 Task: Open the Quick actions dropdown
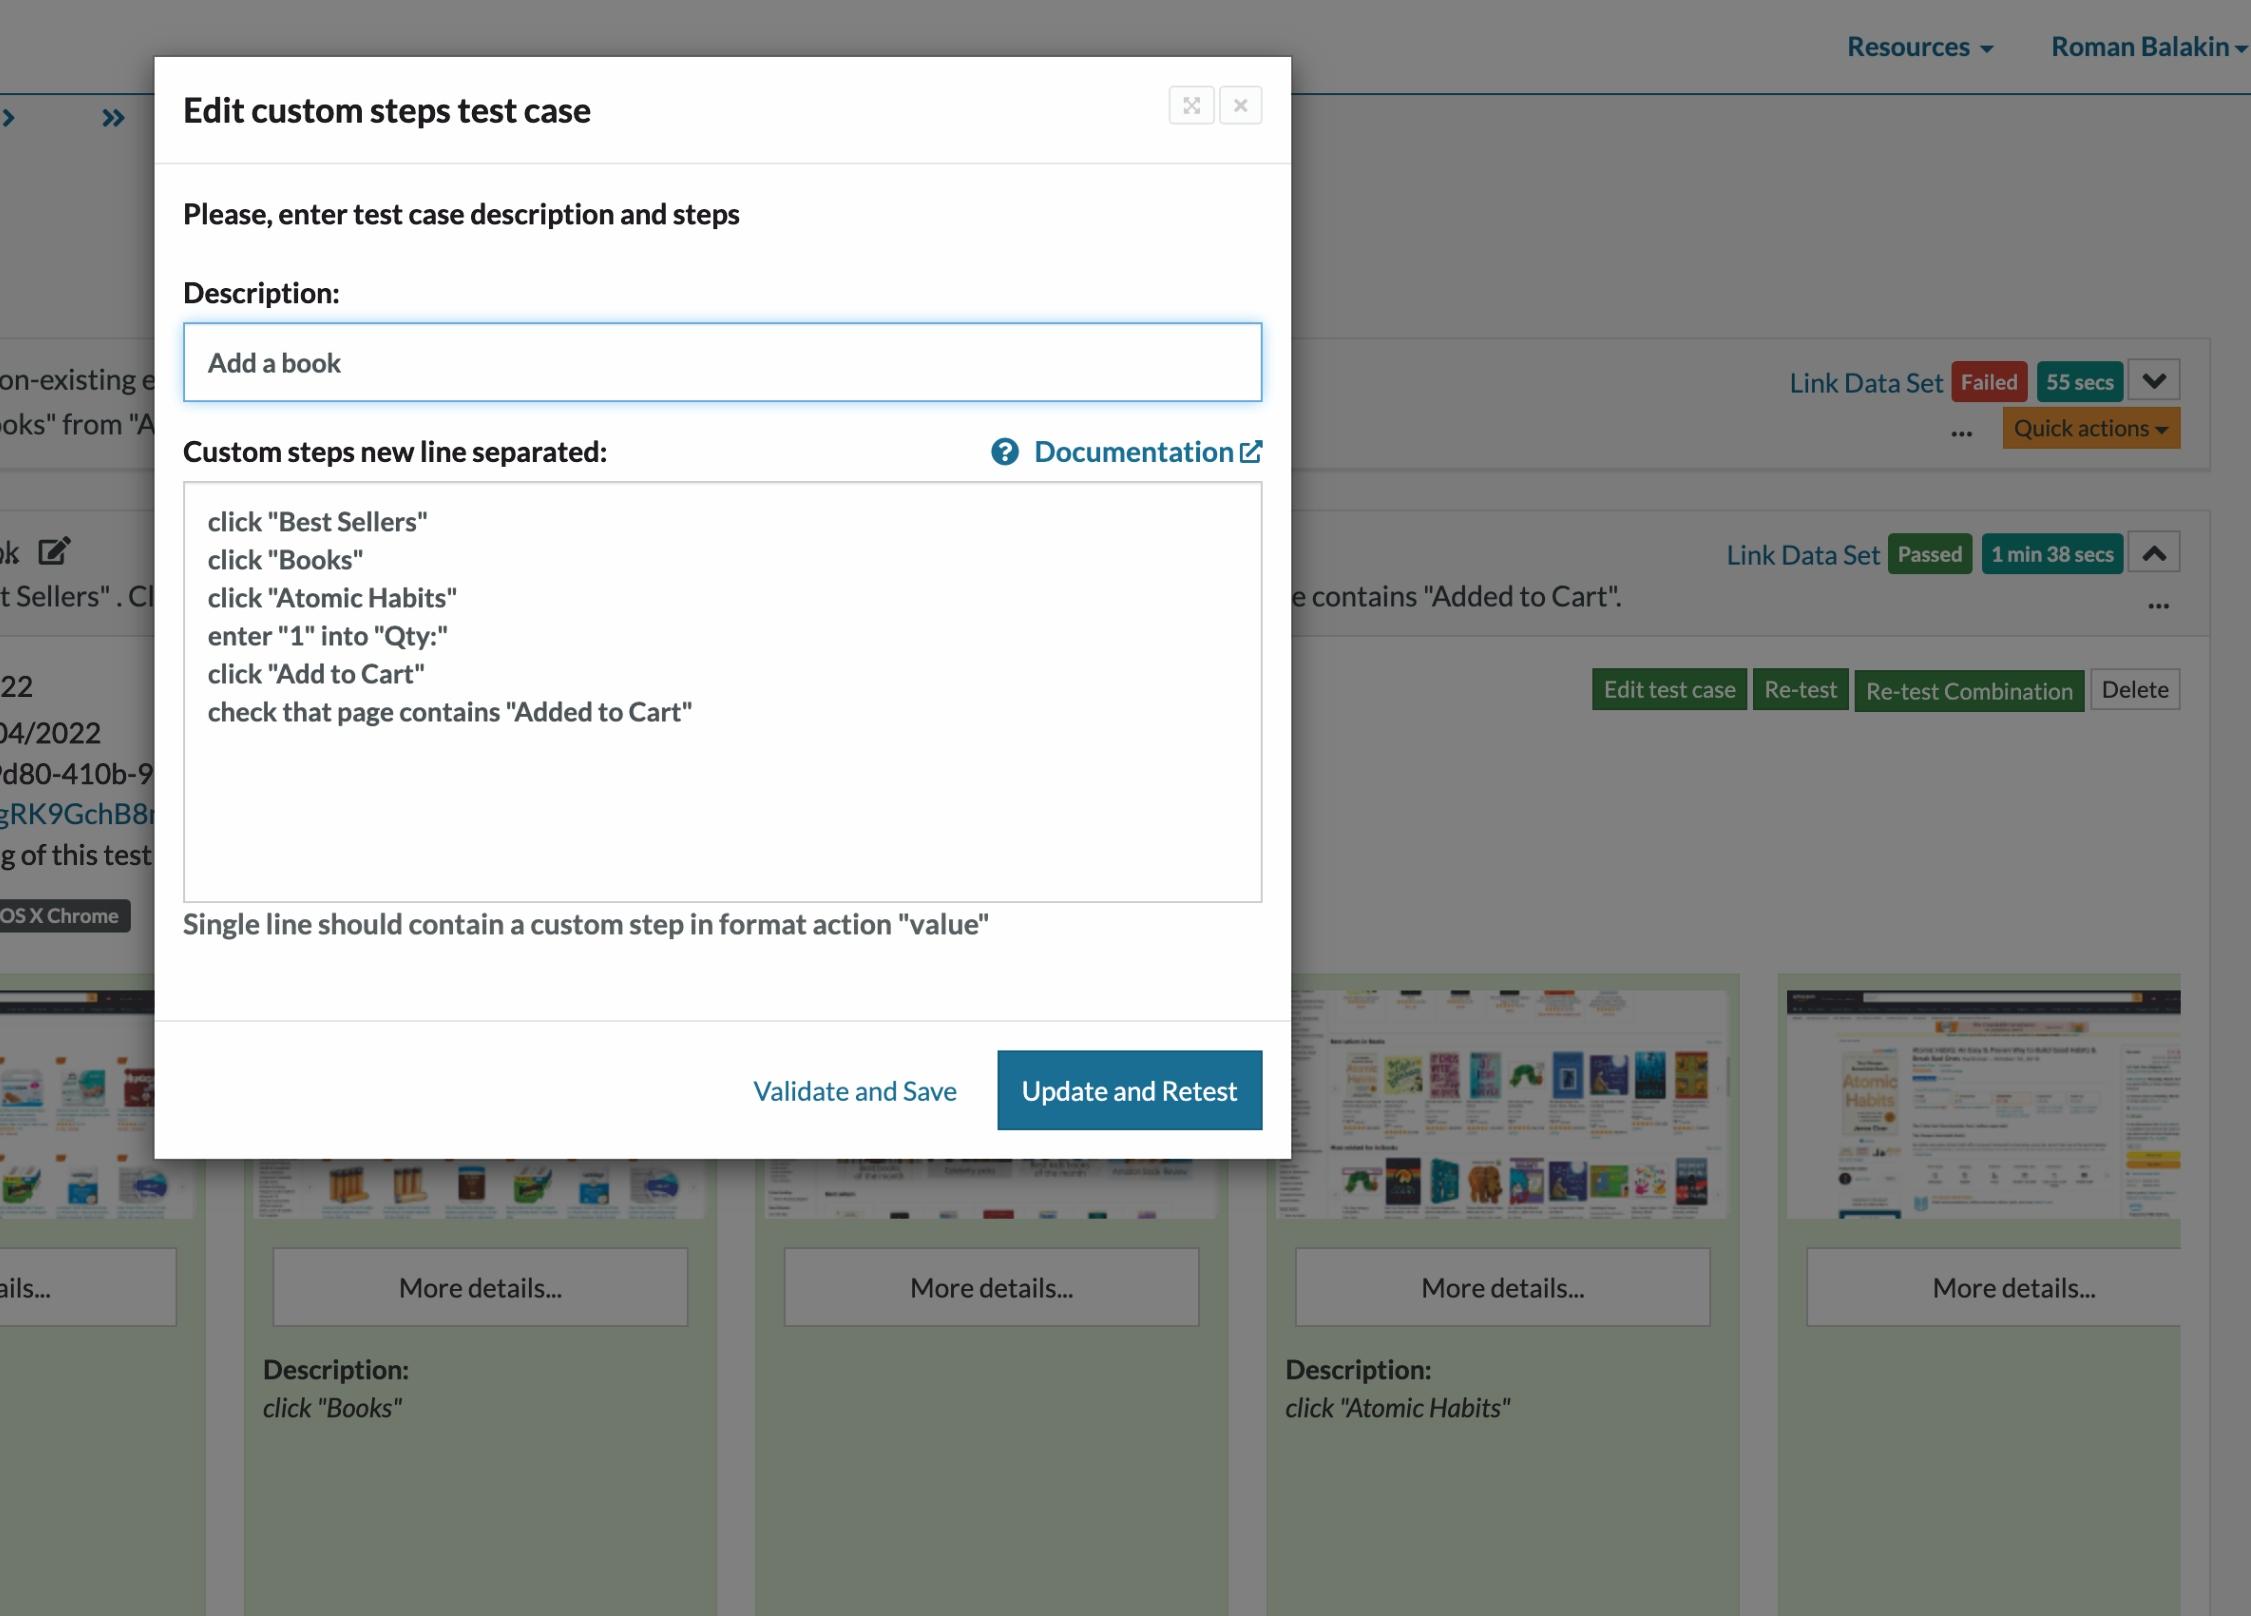coord(2090,428)
